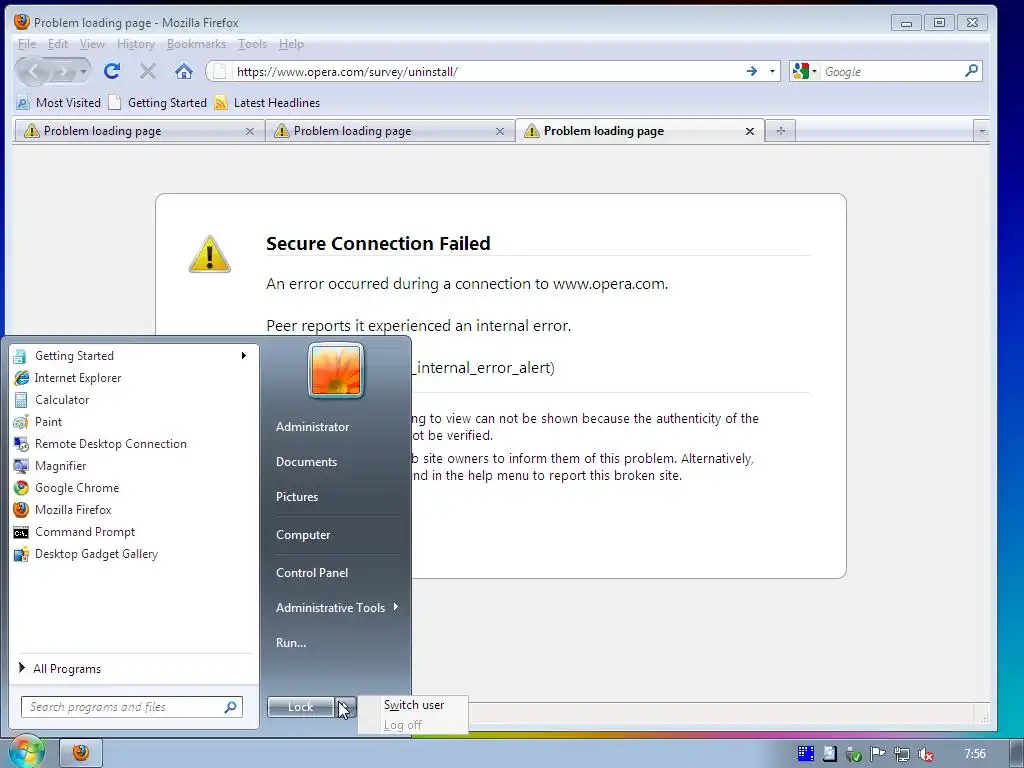
Task: Open Administrator folder link
Action: pos(312,427)
